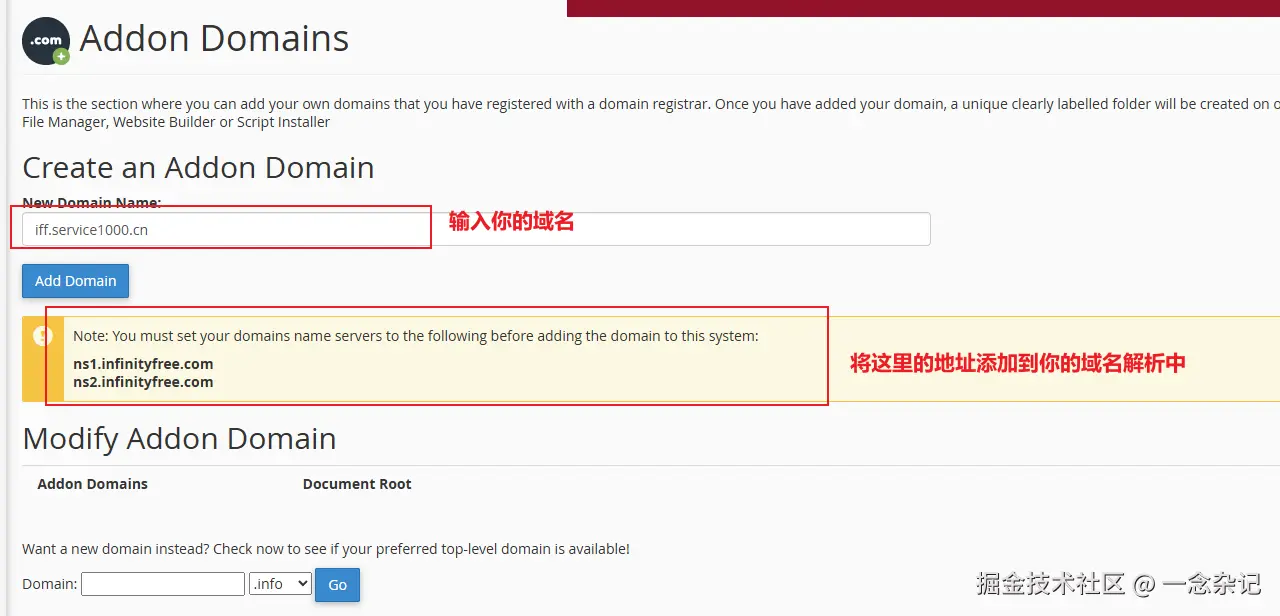Screen dimensions: 1280x616
Task: Click the dark red banner at top
Action: [x=923, y=8]
